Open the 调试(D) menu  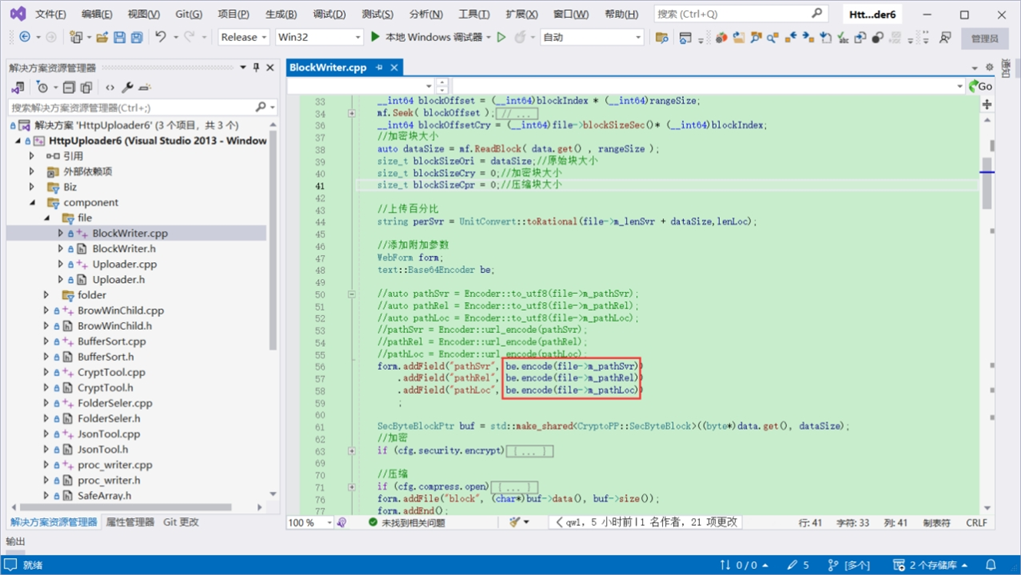pos(329,14)
